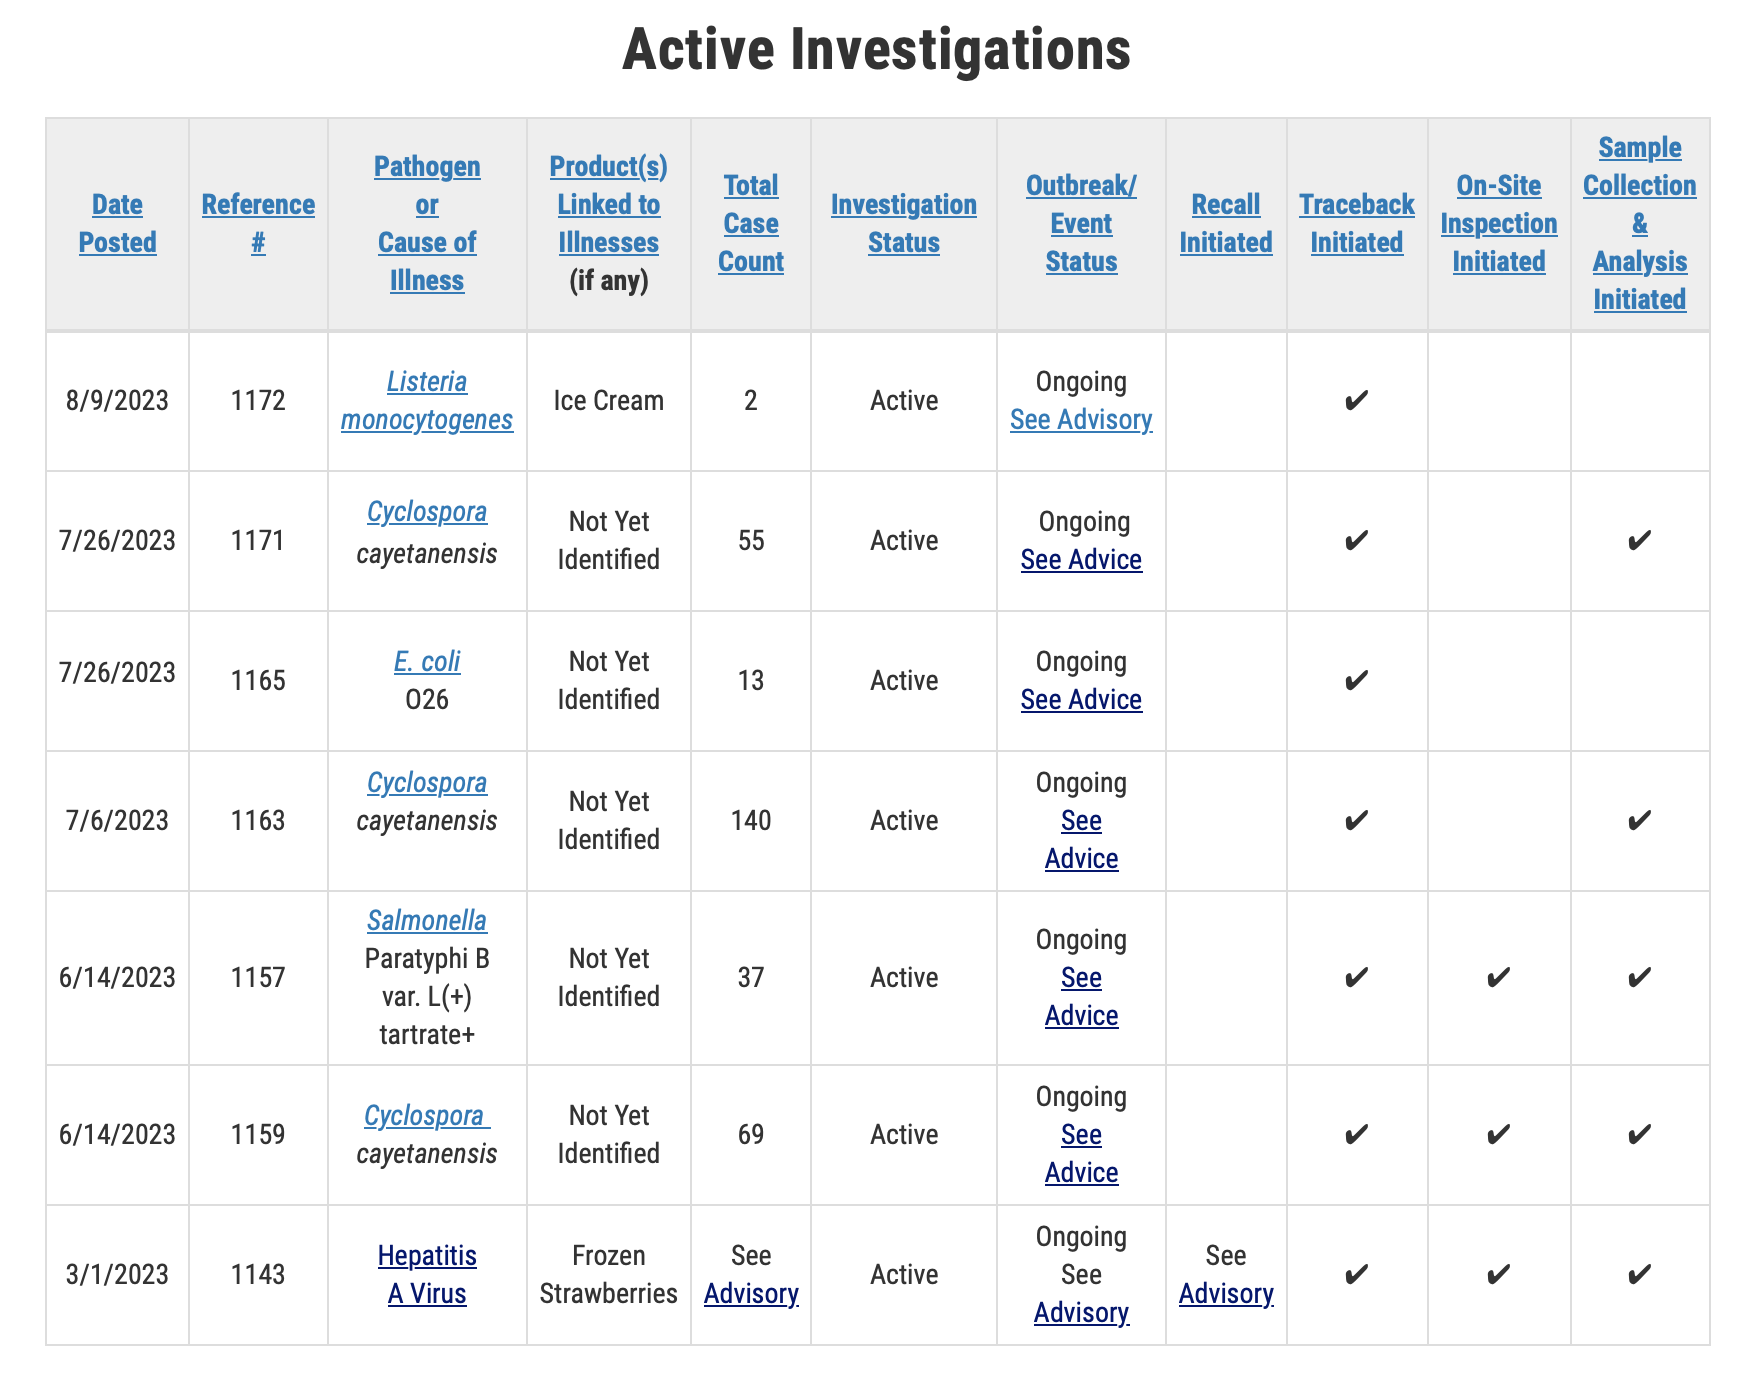Open the Hepatitis A Virus link

coord(427,1274)
